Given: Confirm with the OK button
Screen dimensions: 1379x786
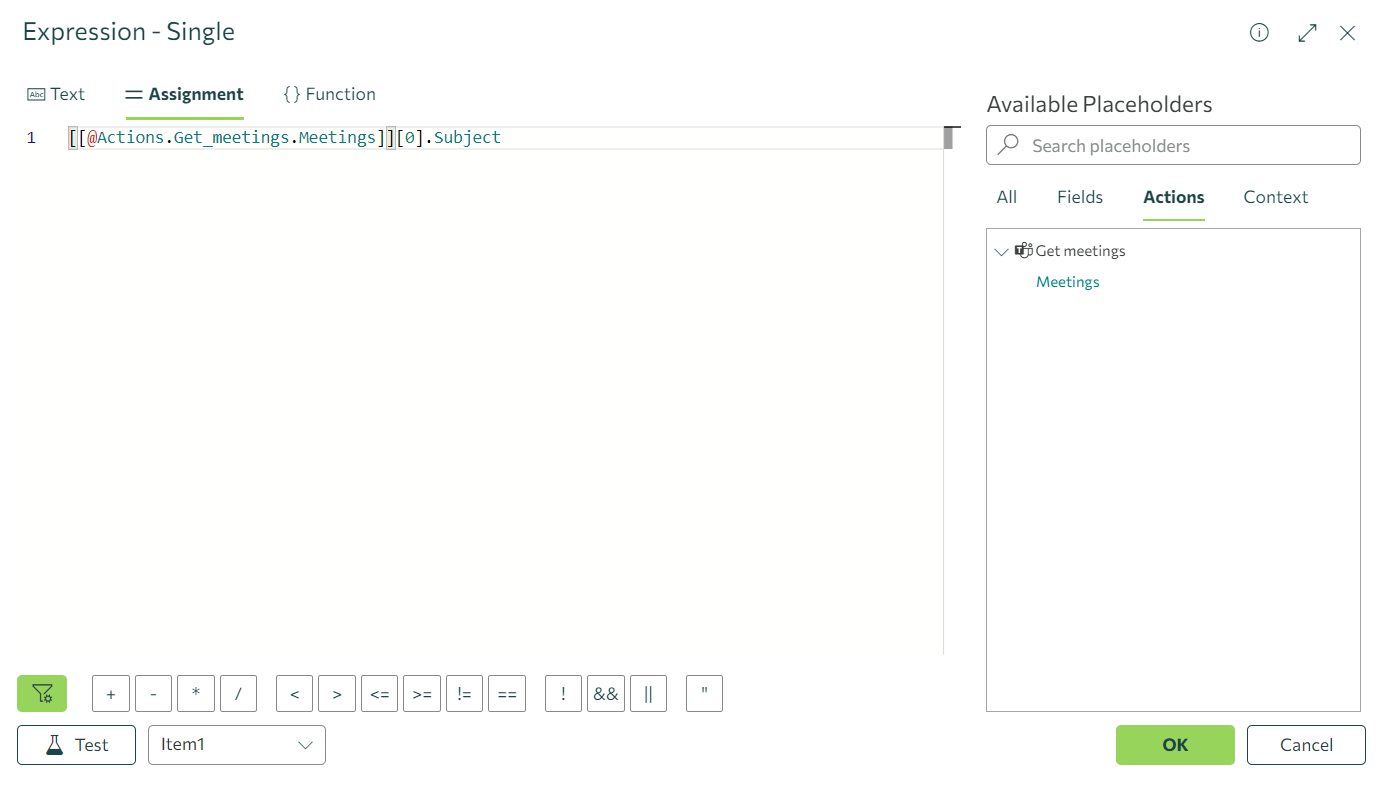Looking at the screenshot, I should click(1175, 745).
